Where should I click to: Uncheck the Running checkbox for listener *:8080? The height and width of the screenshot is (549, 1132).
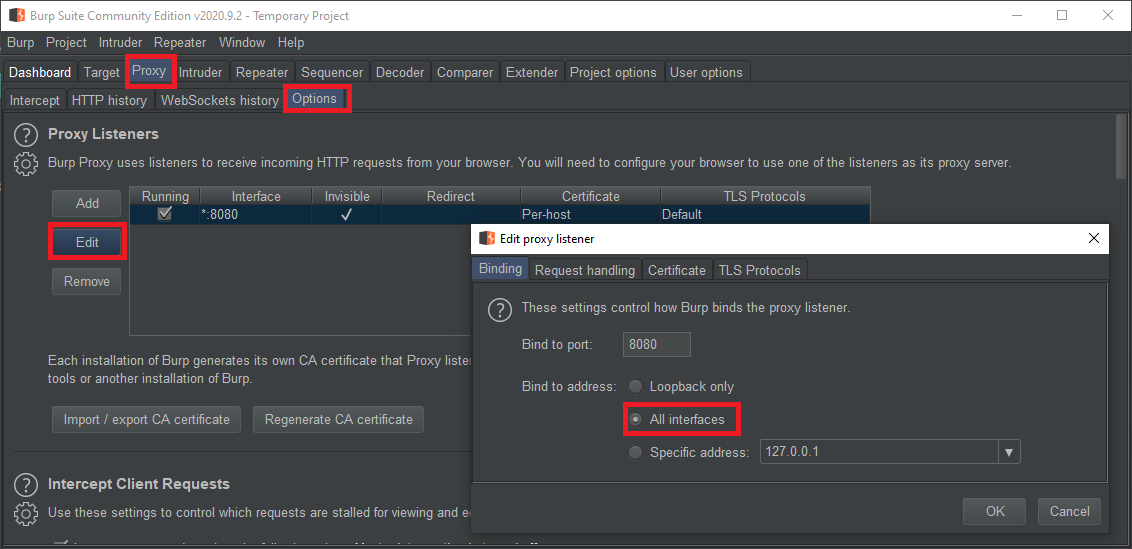tap(165, 214)
